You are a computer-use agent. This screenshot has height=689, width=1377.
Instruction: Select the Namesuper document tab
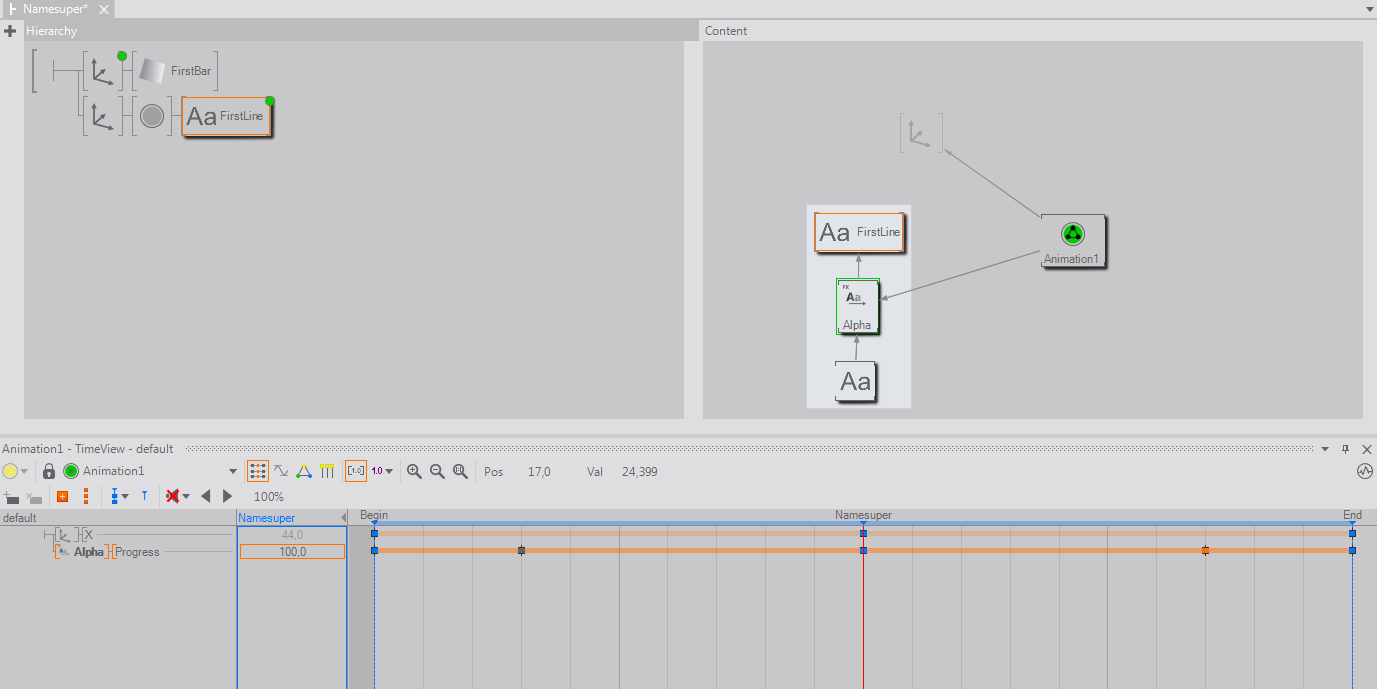(56, 9)
